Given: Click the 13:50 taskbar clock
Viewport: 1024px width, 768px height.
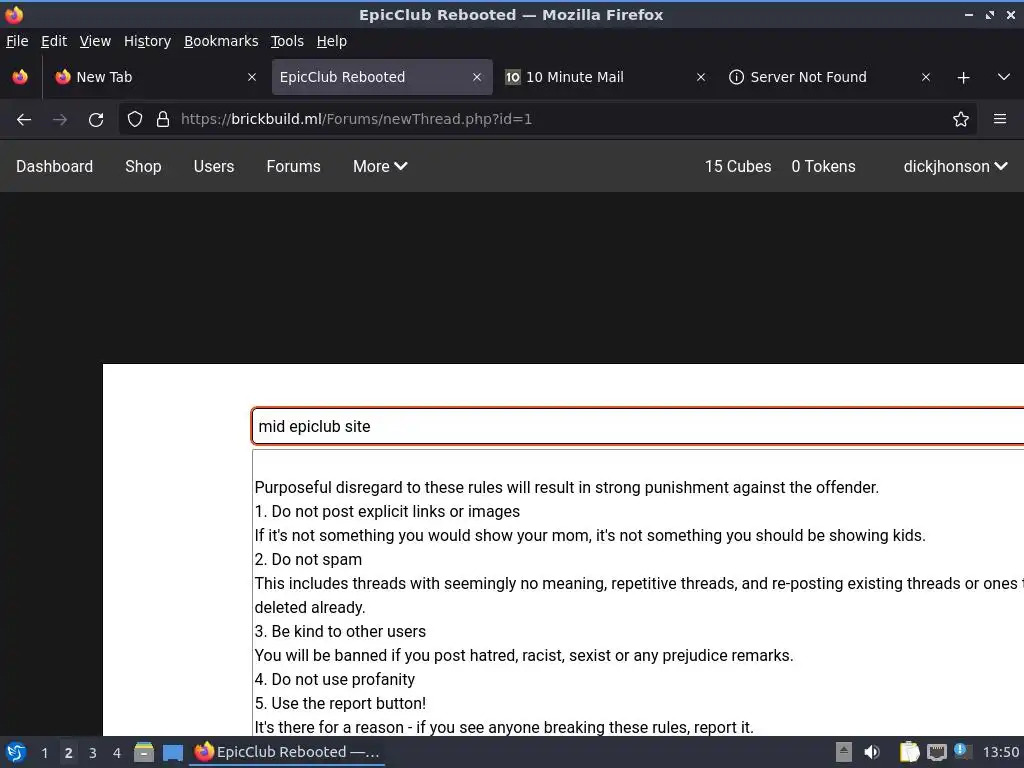Looking at the screenshot, I should point(1000,753).
